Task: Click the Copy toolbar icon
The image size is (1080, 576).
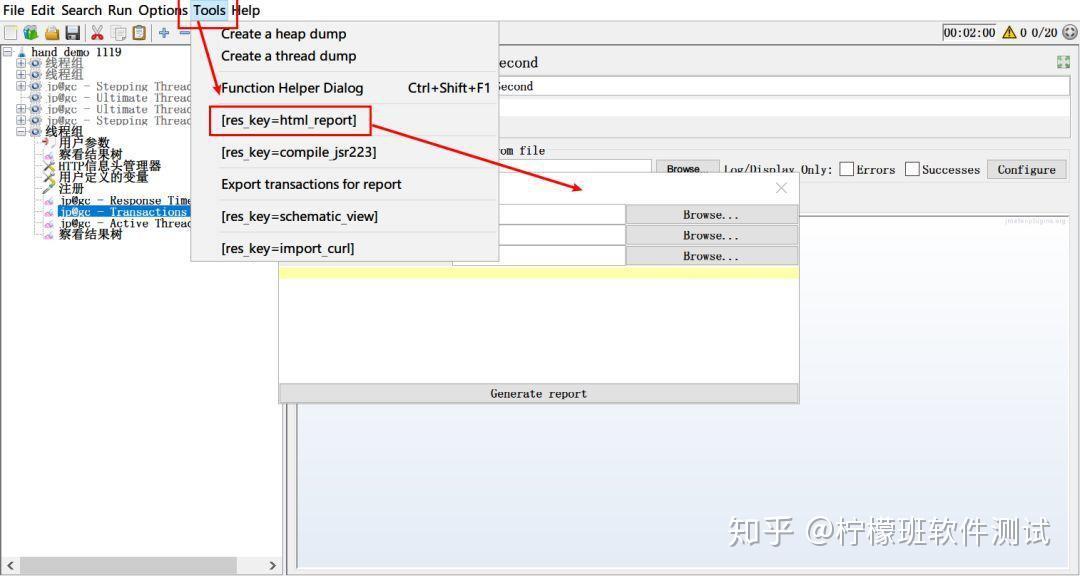Action: (x=117, y=32)
